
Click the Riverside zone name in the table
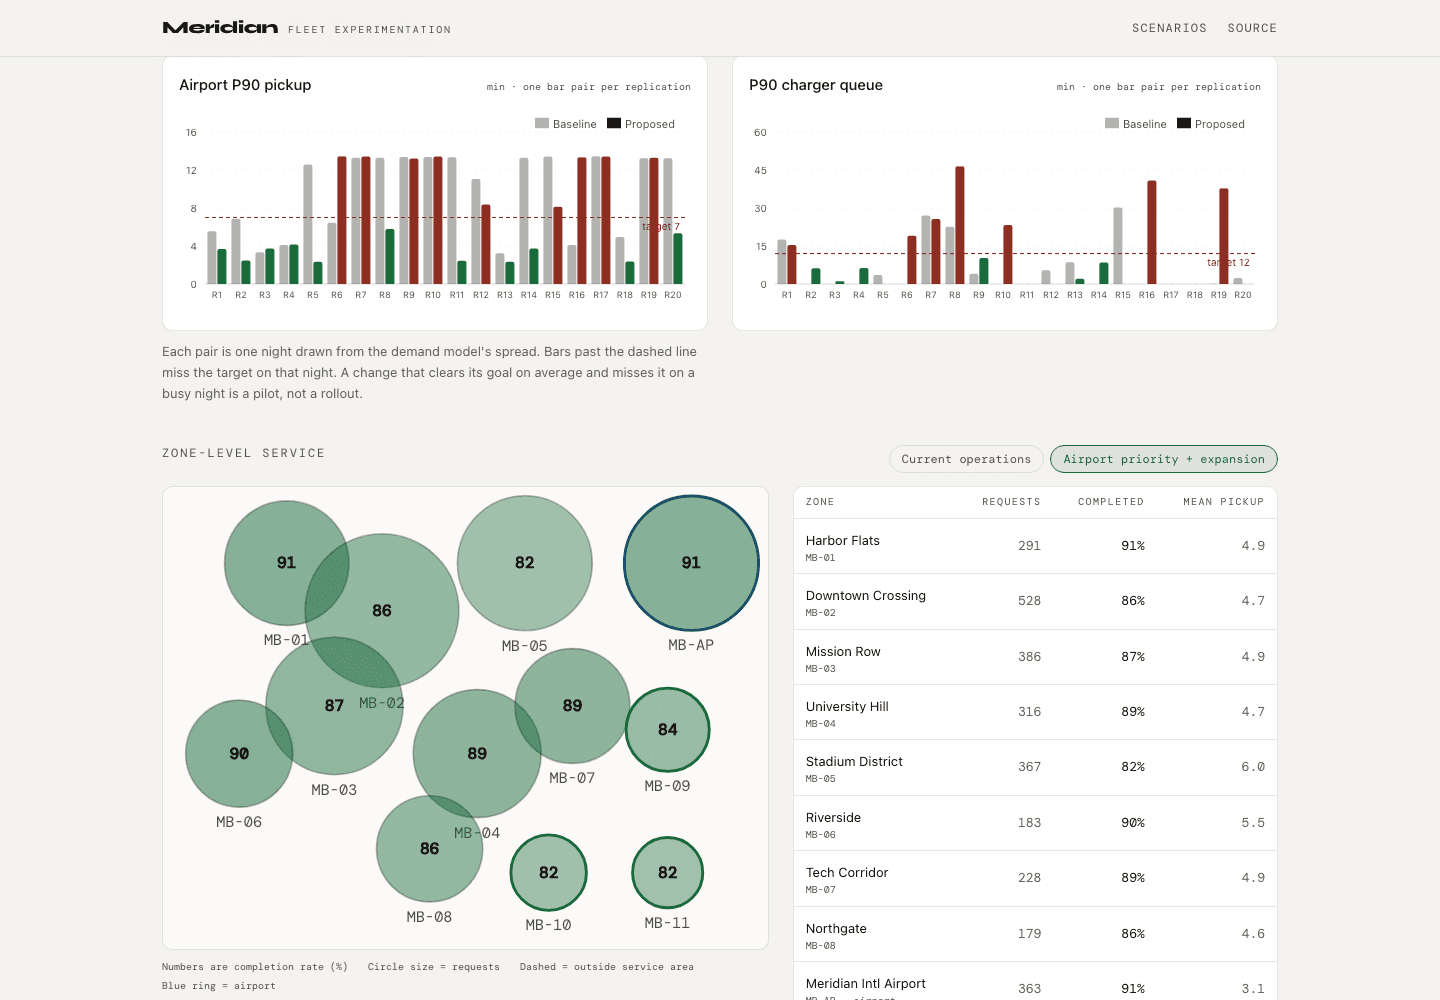click(x=833, y=818)
